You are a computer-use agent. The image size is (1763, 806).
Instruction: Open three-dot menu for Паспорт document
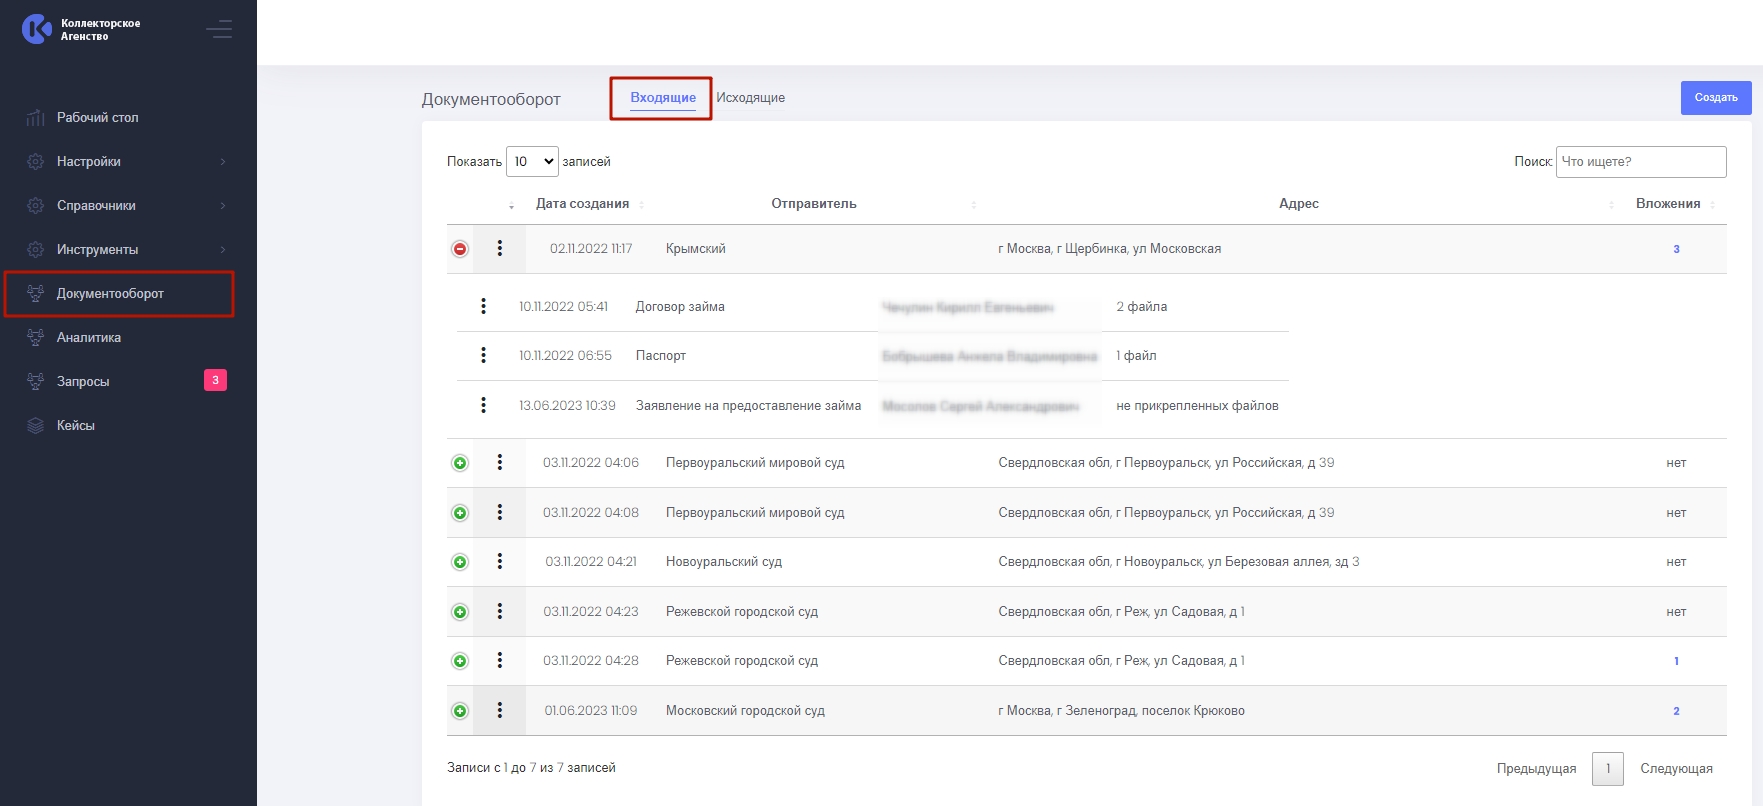point(484,356)
